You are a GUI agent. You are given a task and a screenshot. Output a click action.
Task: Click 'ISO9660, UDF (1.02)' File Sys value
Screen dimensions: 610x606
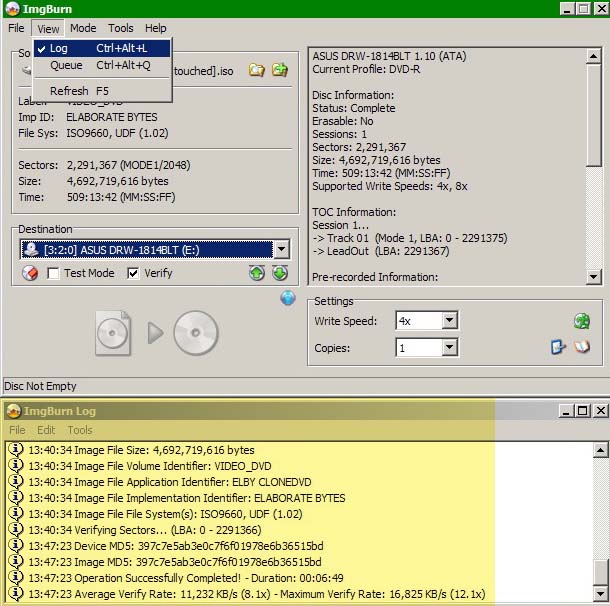[117, 133]
